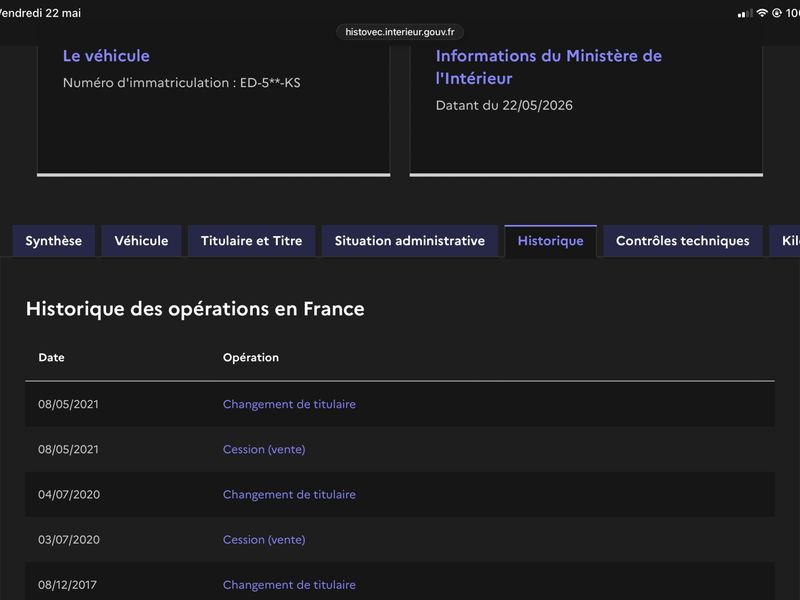This screenshot has height=600, width=800.
Task: Click the Date column header
Action: [x=52, y=357]
